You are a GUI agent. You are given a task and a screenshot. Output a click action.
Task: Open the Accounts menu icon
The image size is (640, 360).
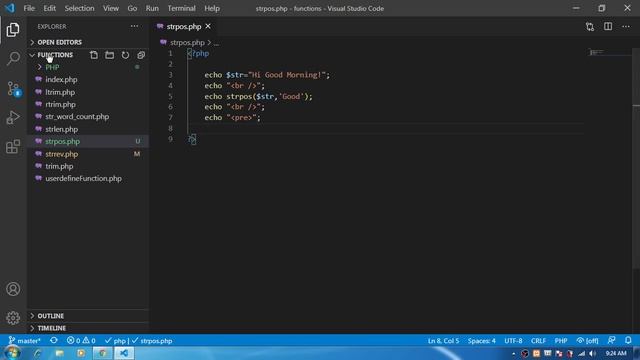[x=13, y=289]
